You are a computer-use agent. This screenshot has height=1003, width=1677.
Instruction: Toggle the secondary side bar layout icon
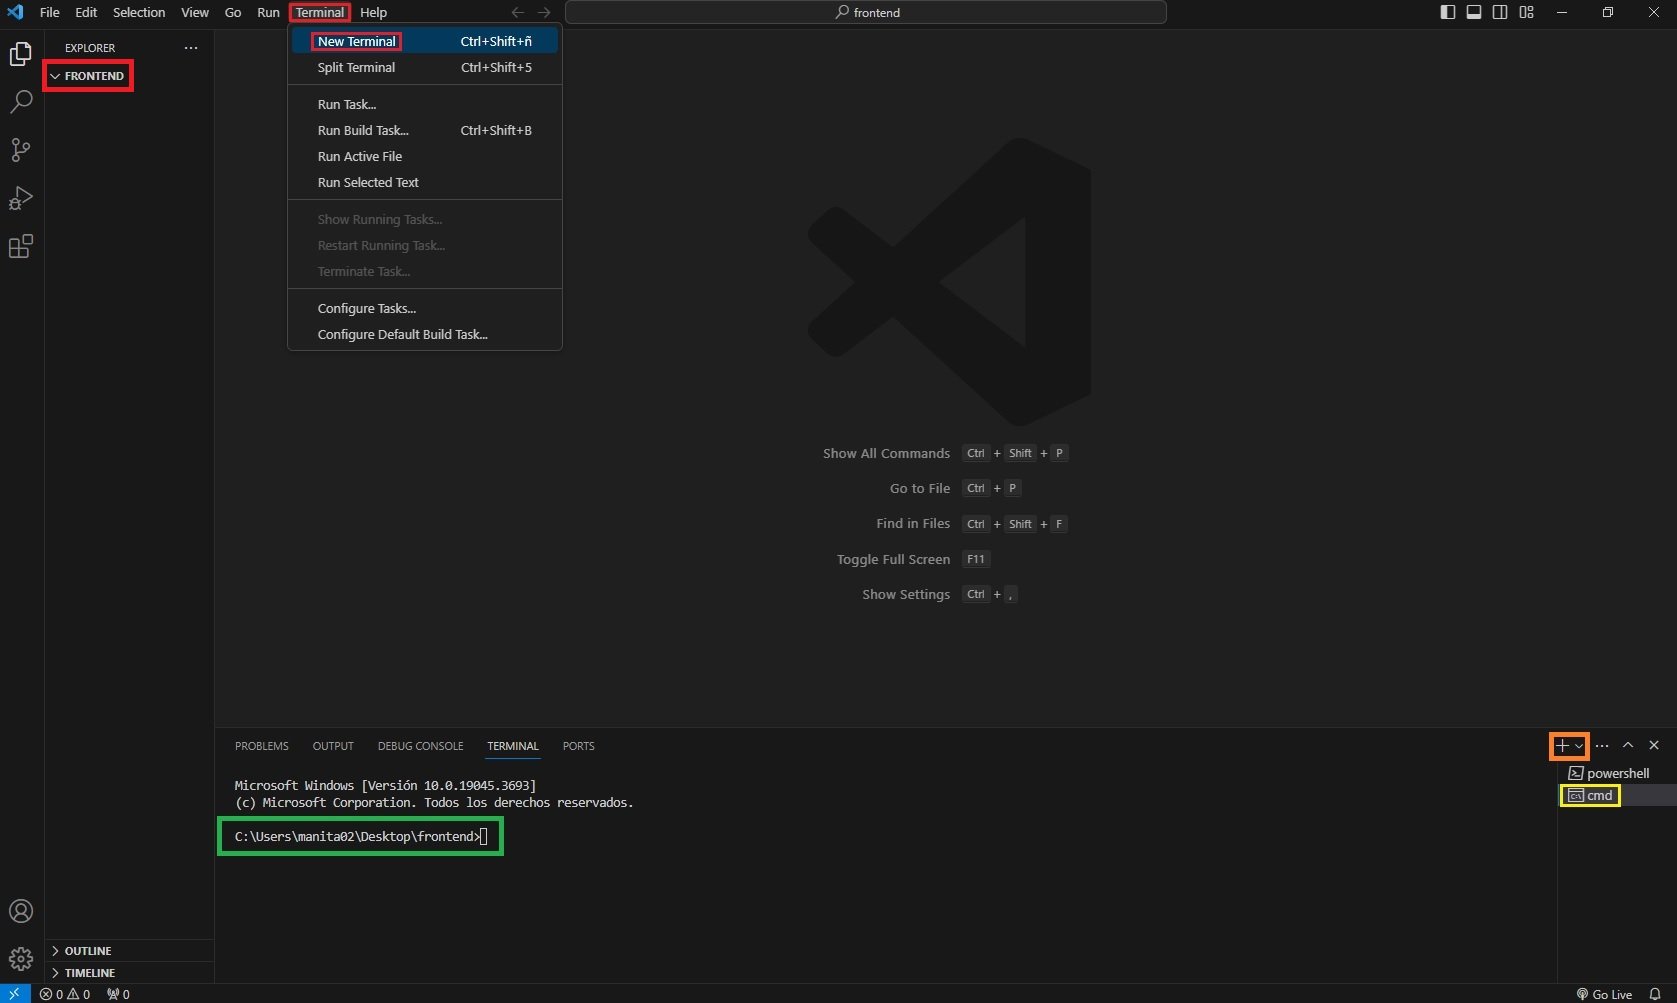pyautogui.click(x=1500, y=12)
